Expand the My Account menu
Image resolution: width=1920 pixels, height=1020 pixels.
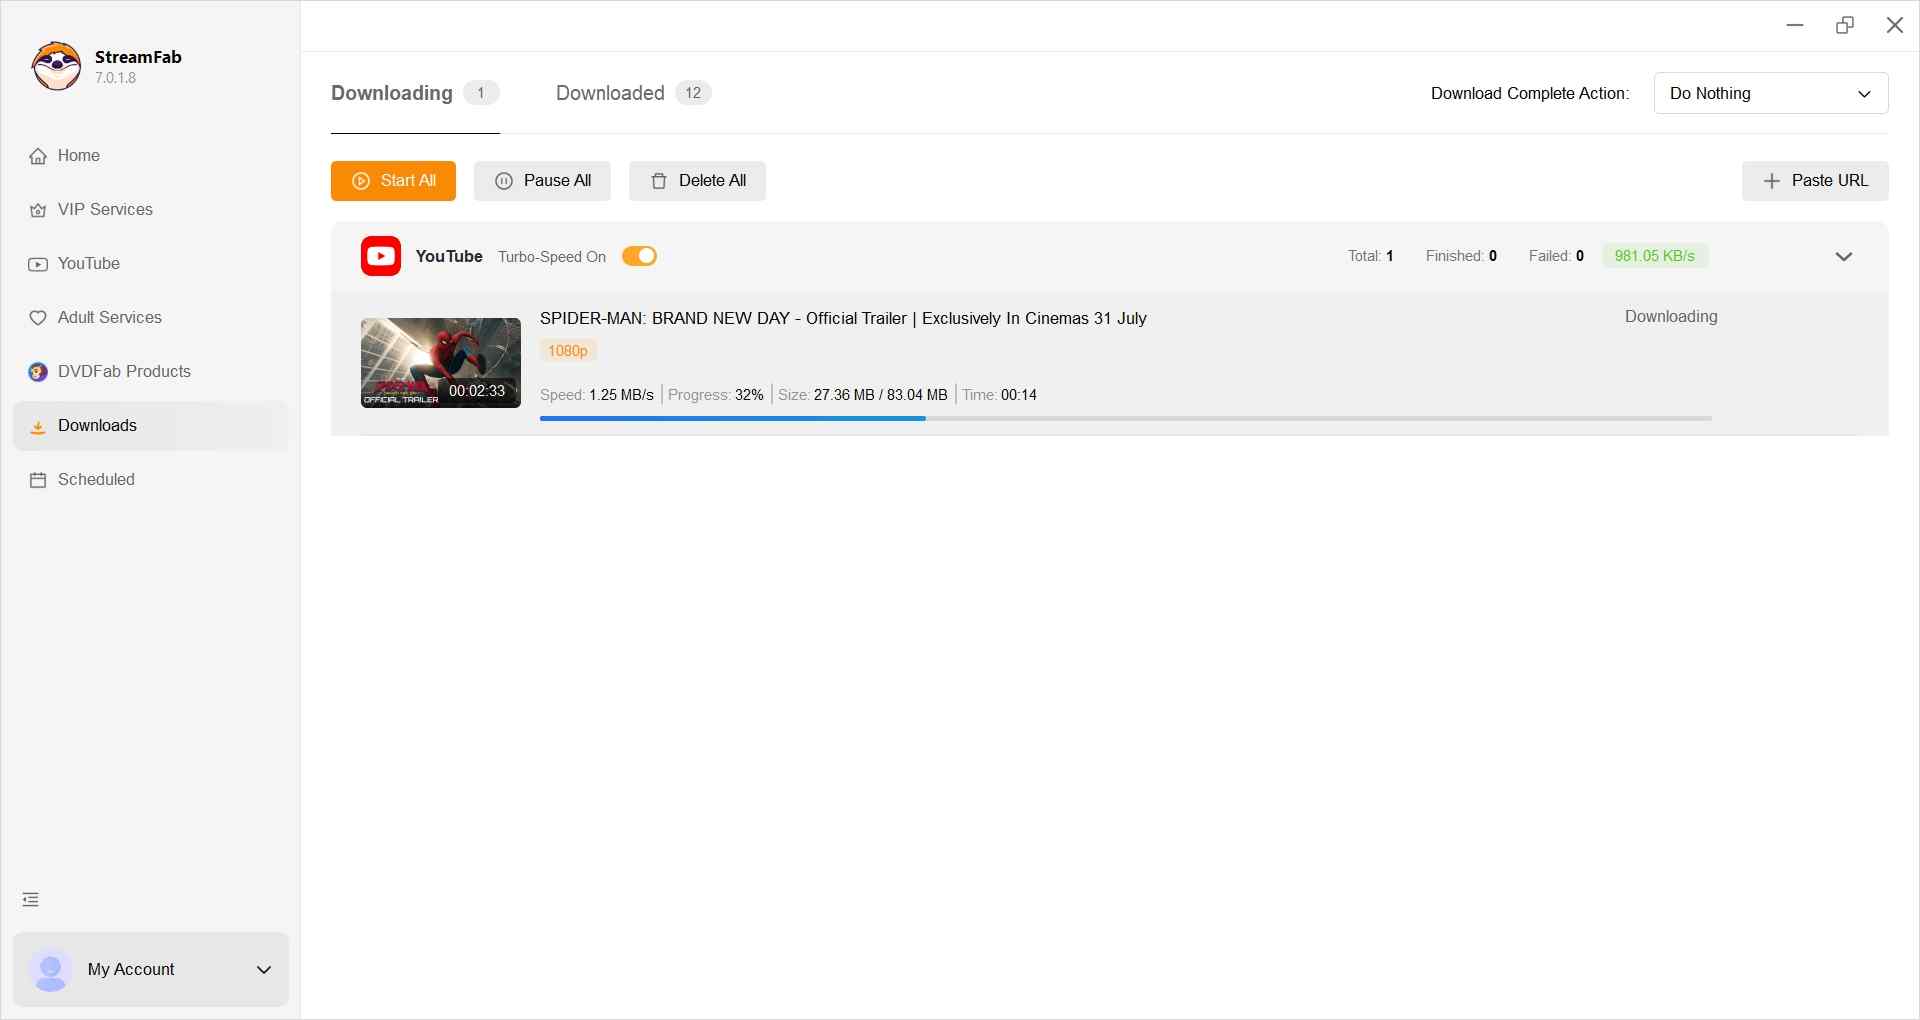coord(263,969)
